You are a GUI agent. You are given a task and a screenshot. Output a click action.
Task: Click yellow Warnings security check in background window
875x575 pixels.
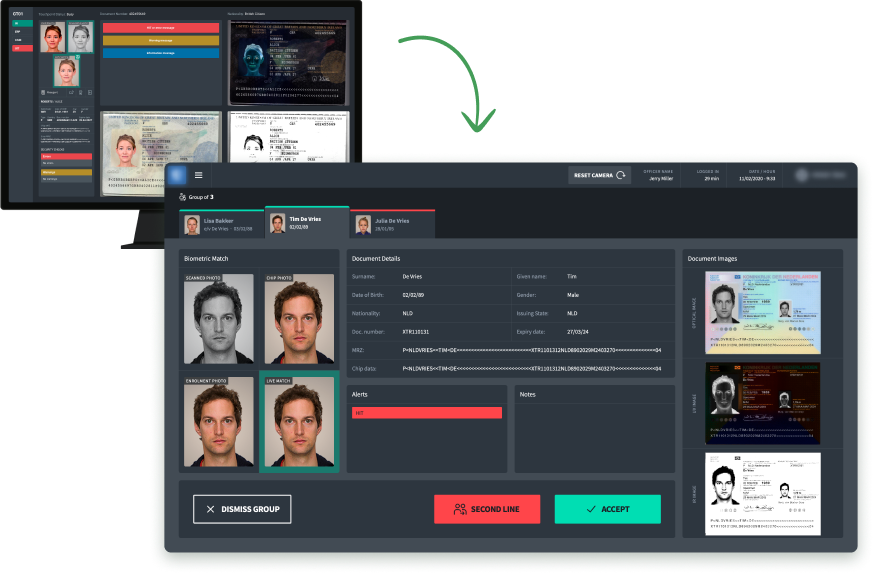66,172
